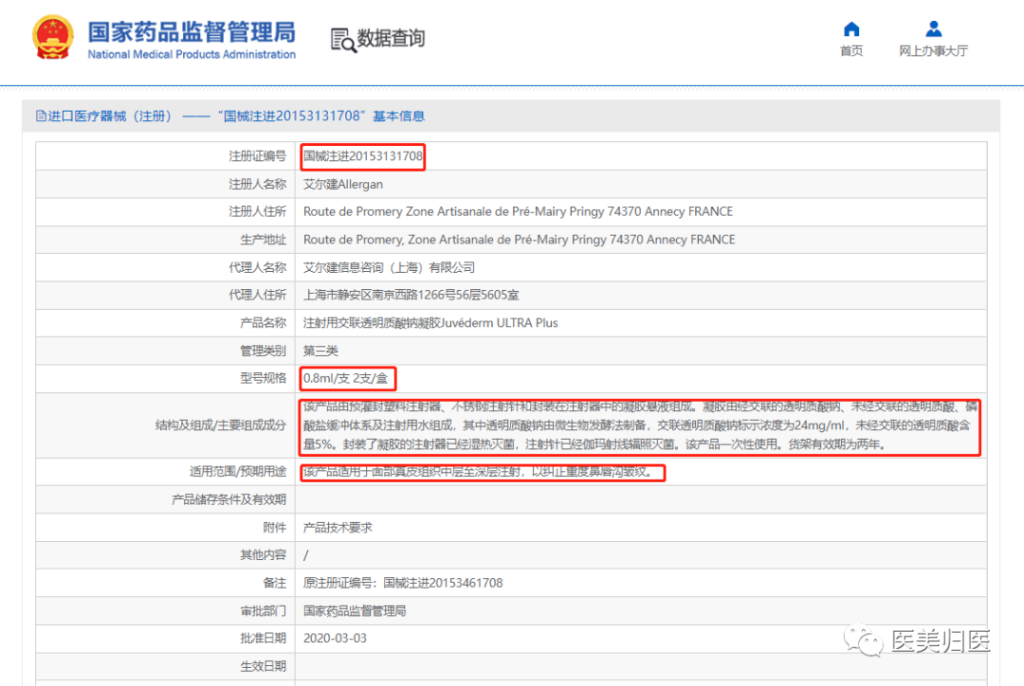1024x686 pixels.
Task: Click the 产品名称 label
Action: click(263, 323)
